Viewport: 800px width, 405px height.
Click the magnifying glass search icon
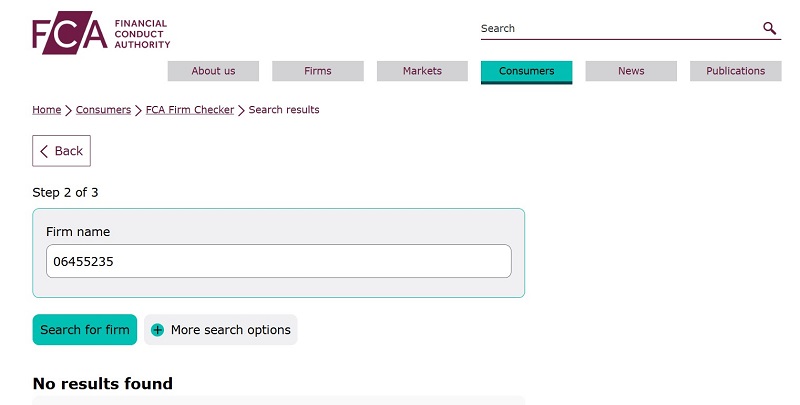point(769,28)
